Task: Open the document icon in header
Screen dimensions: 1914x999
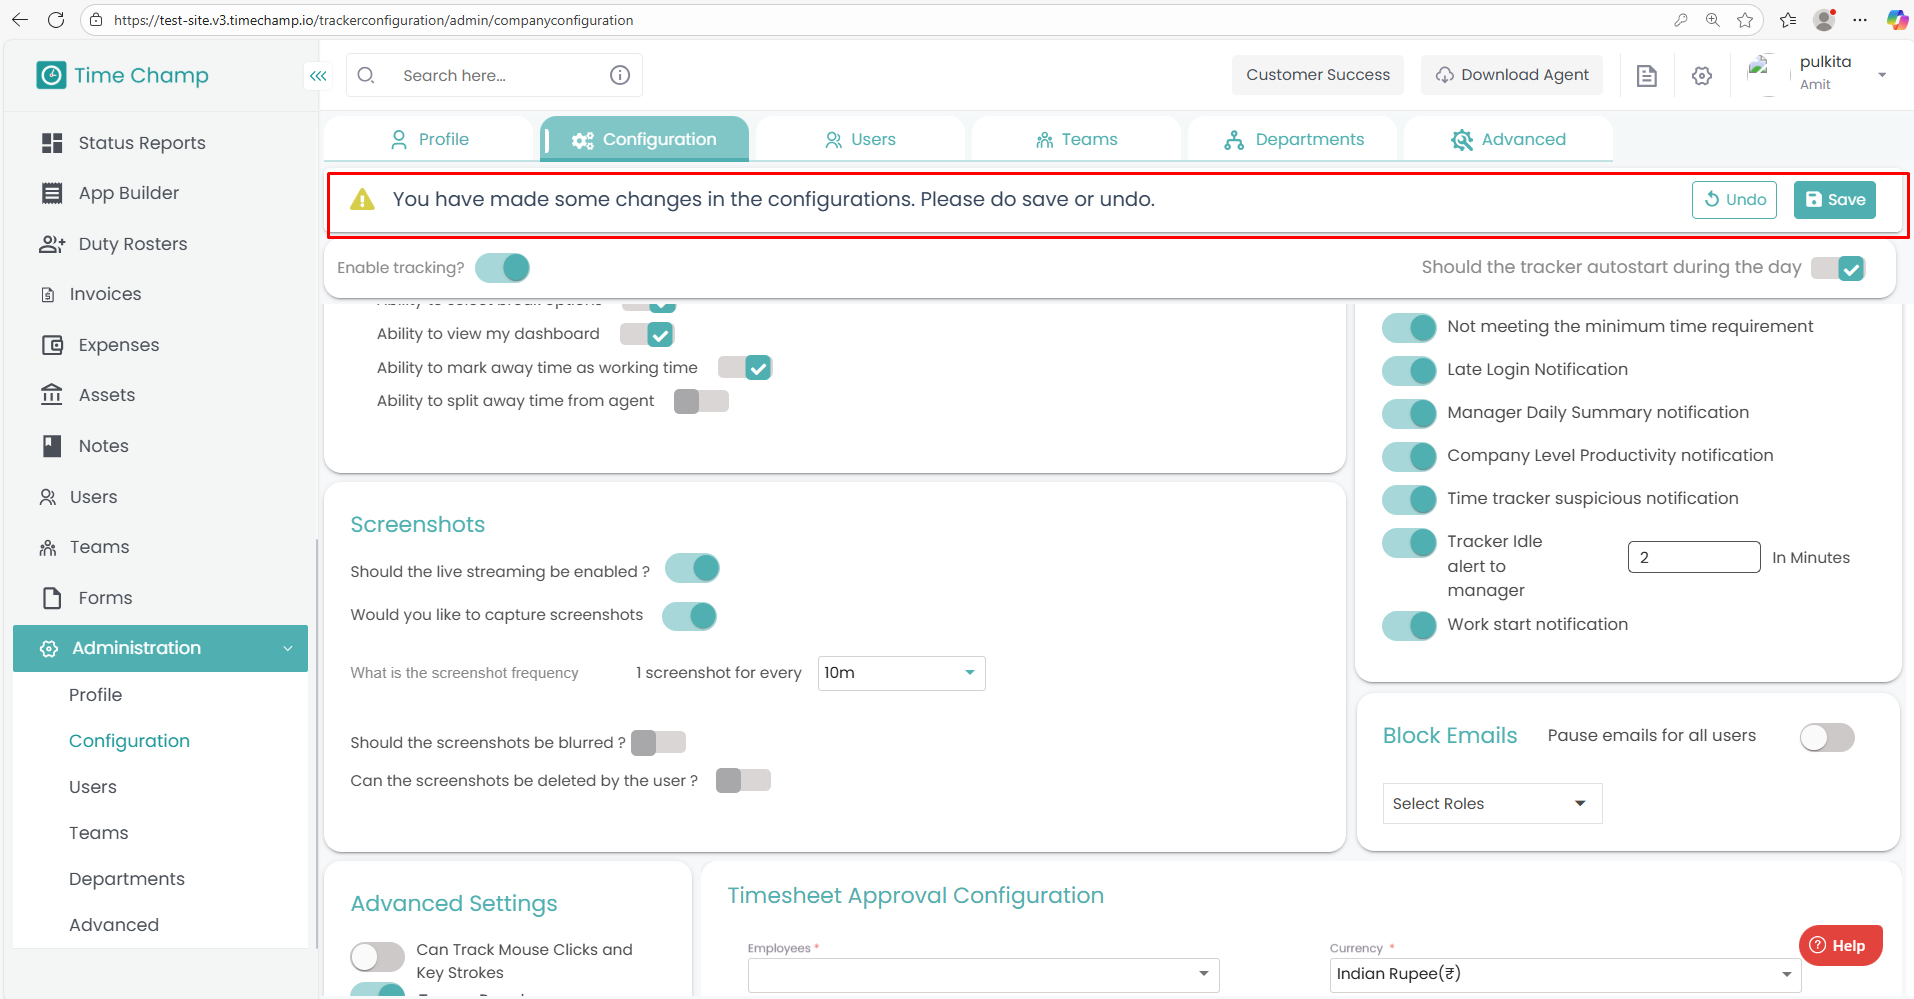Action: 1646,76
